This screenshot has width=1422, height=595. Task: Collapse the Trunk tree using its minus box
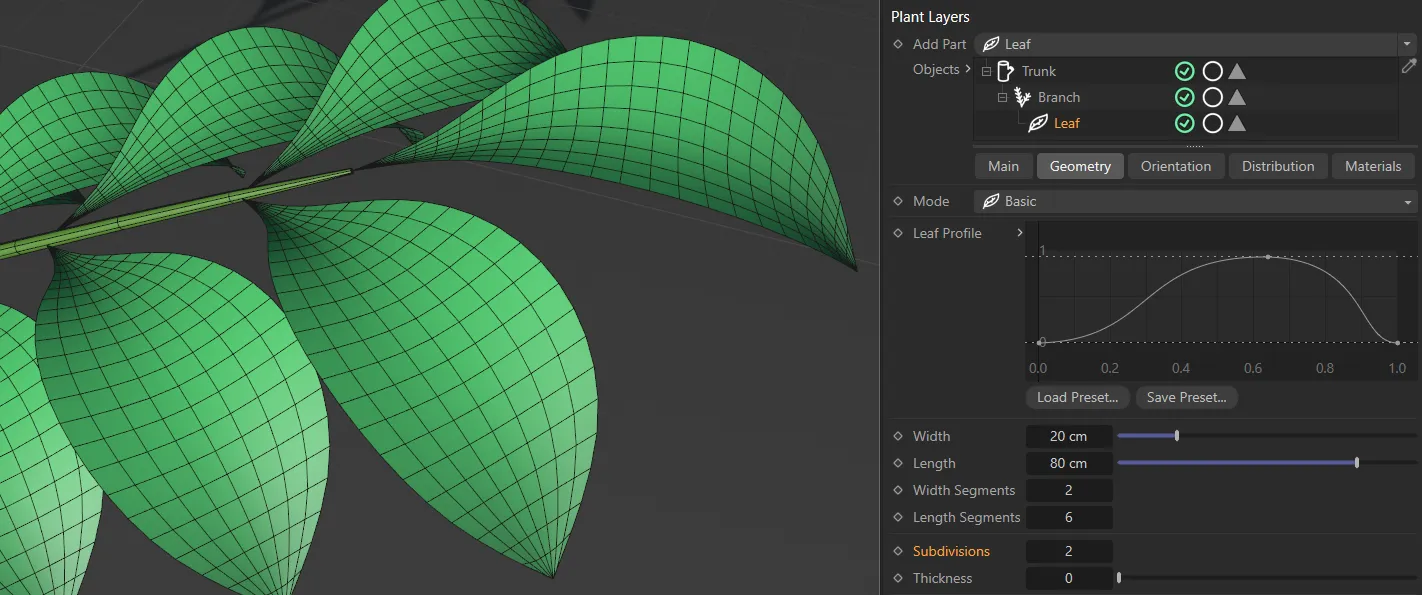click(985, 70)
